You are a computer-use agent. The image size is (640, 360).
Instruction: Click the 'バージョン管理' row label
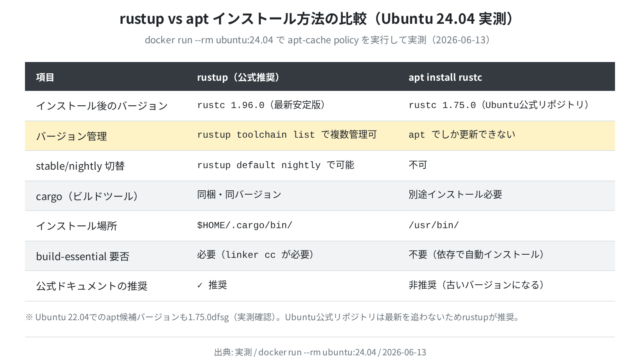pos(71,136)
